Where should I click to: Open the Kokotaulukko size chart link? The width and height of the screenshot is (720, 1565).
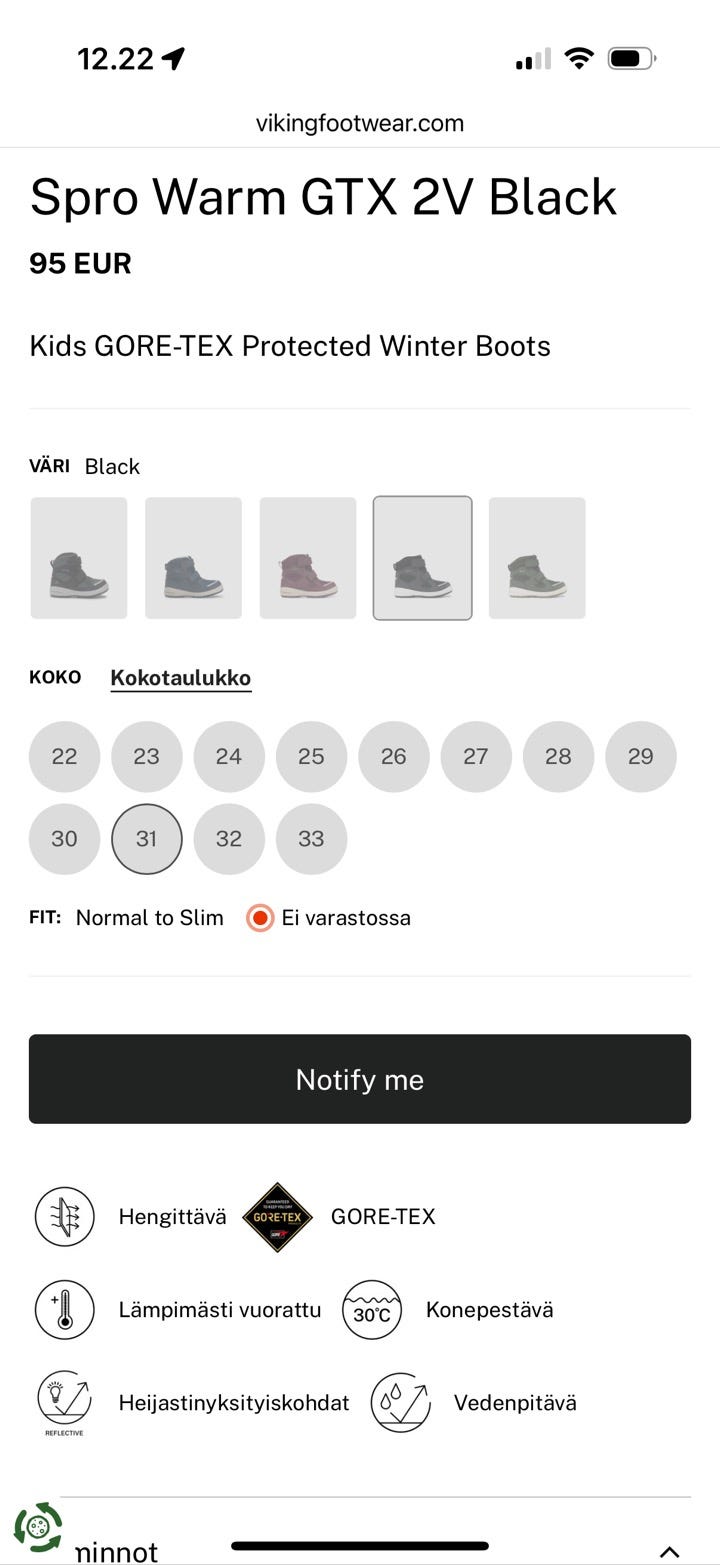pyautogui.click(x=180, y=678)
